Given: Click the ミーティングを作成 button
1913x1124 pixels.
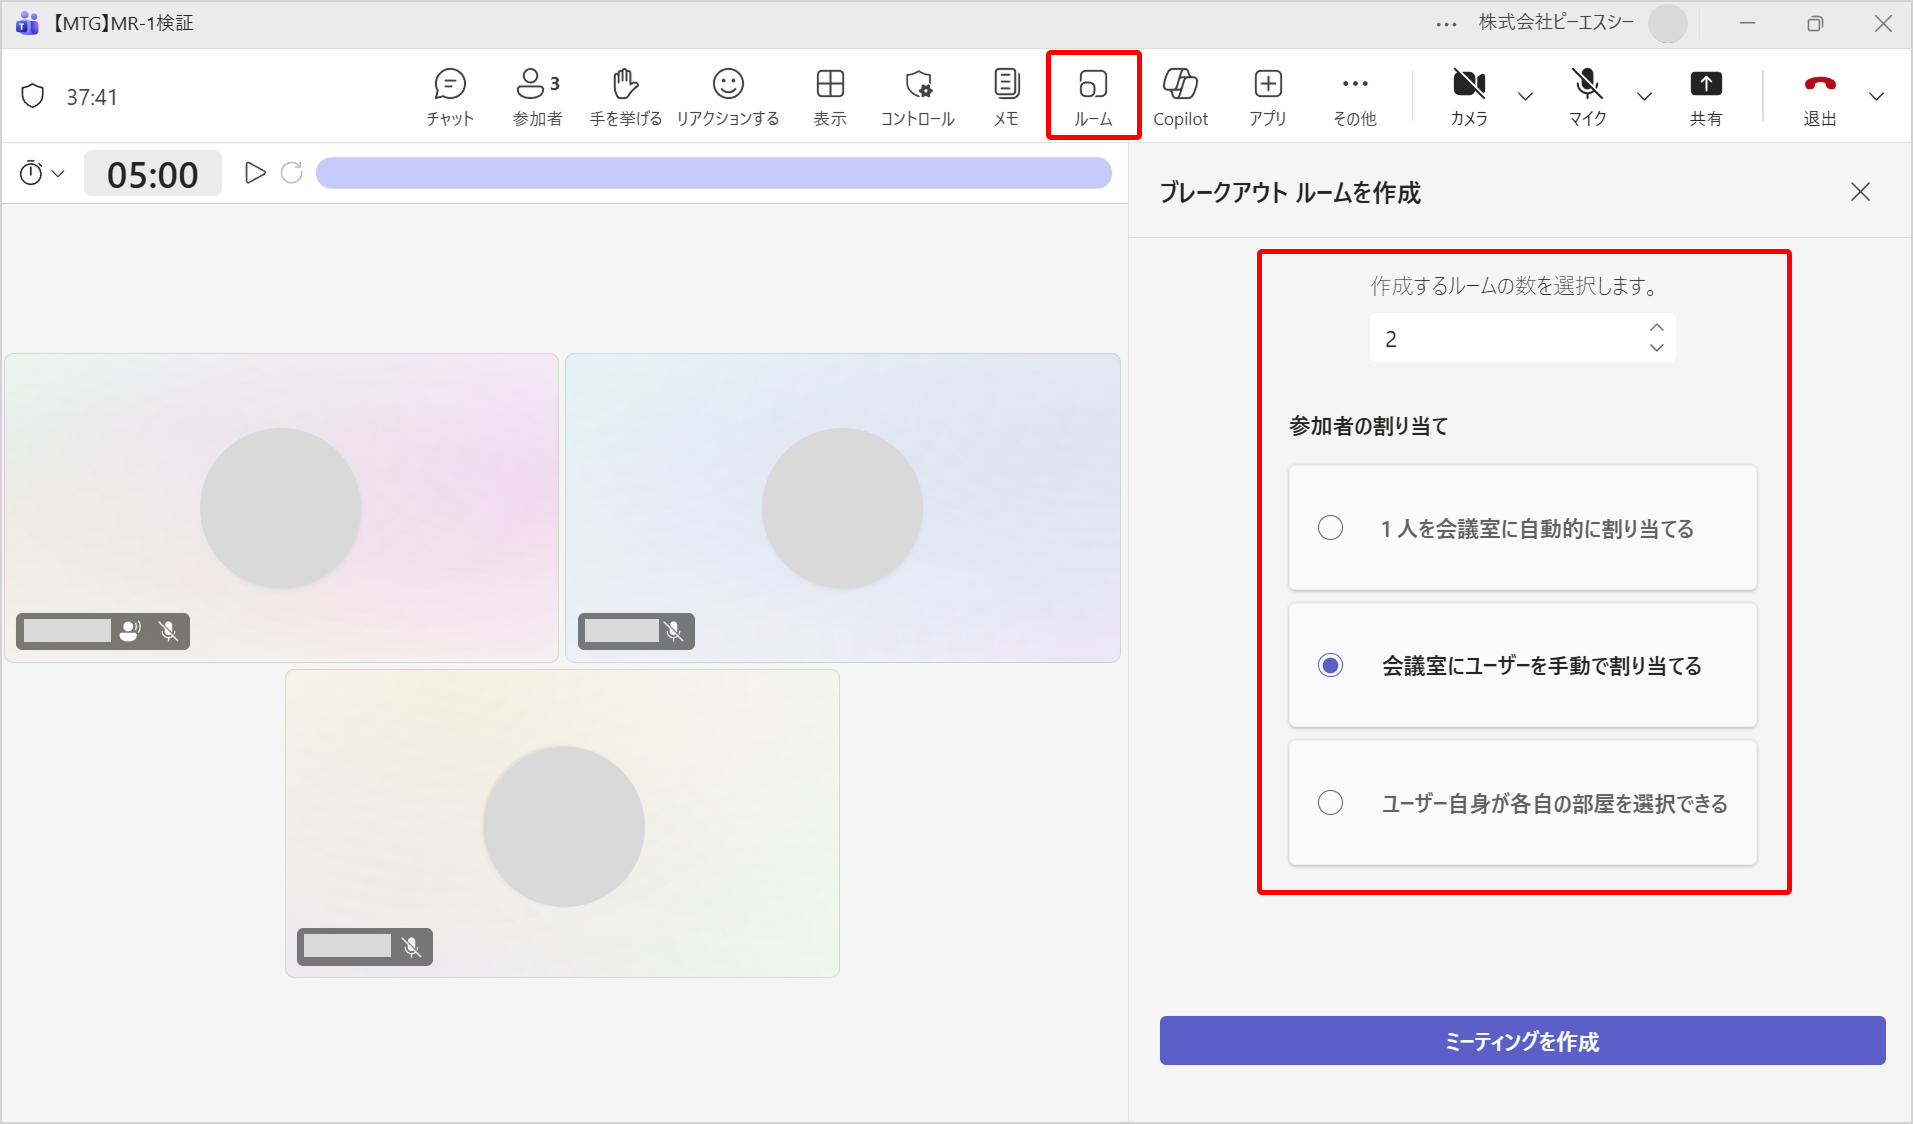Looking at the screenshot, I should (1522, 1041).
